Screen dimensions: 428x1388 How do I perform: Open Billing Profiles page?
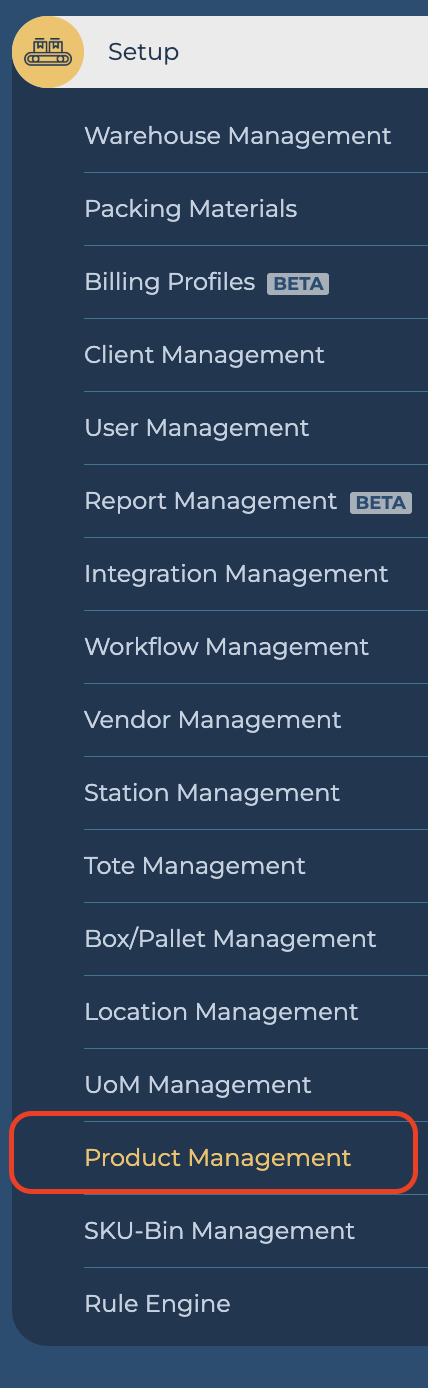170,282
